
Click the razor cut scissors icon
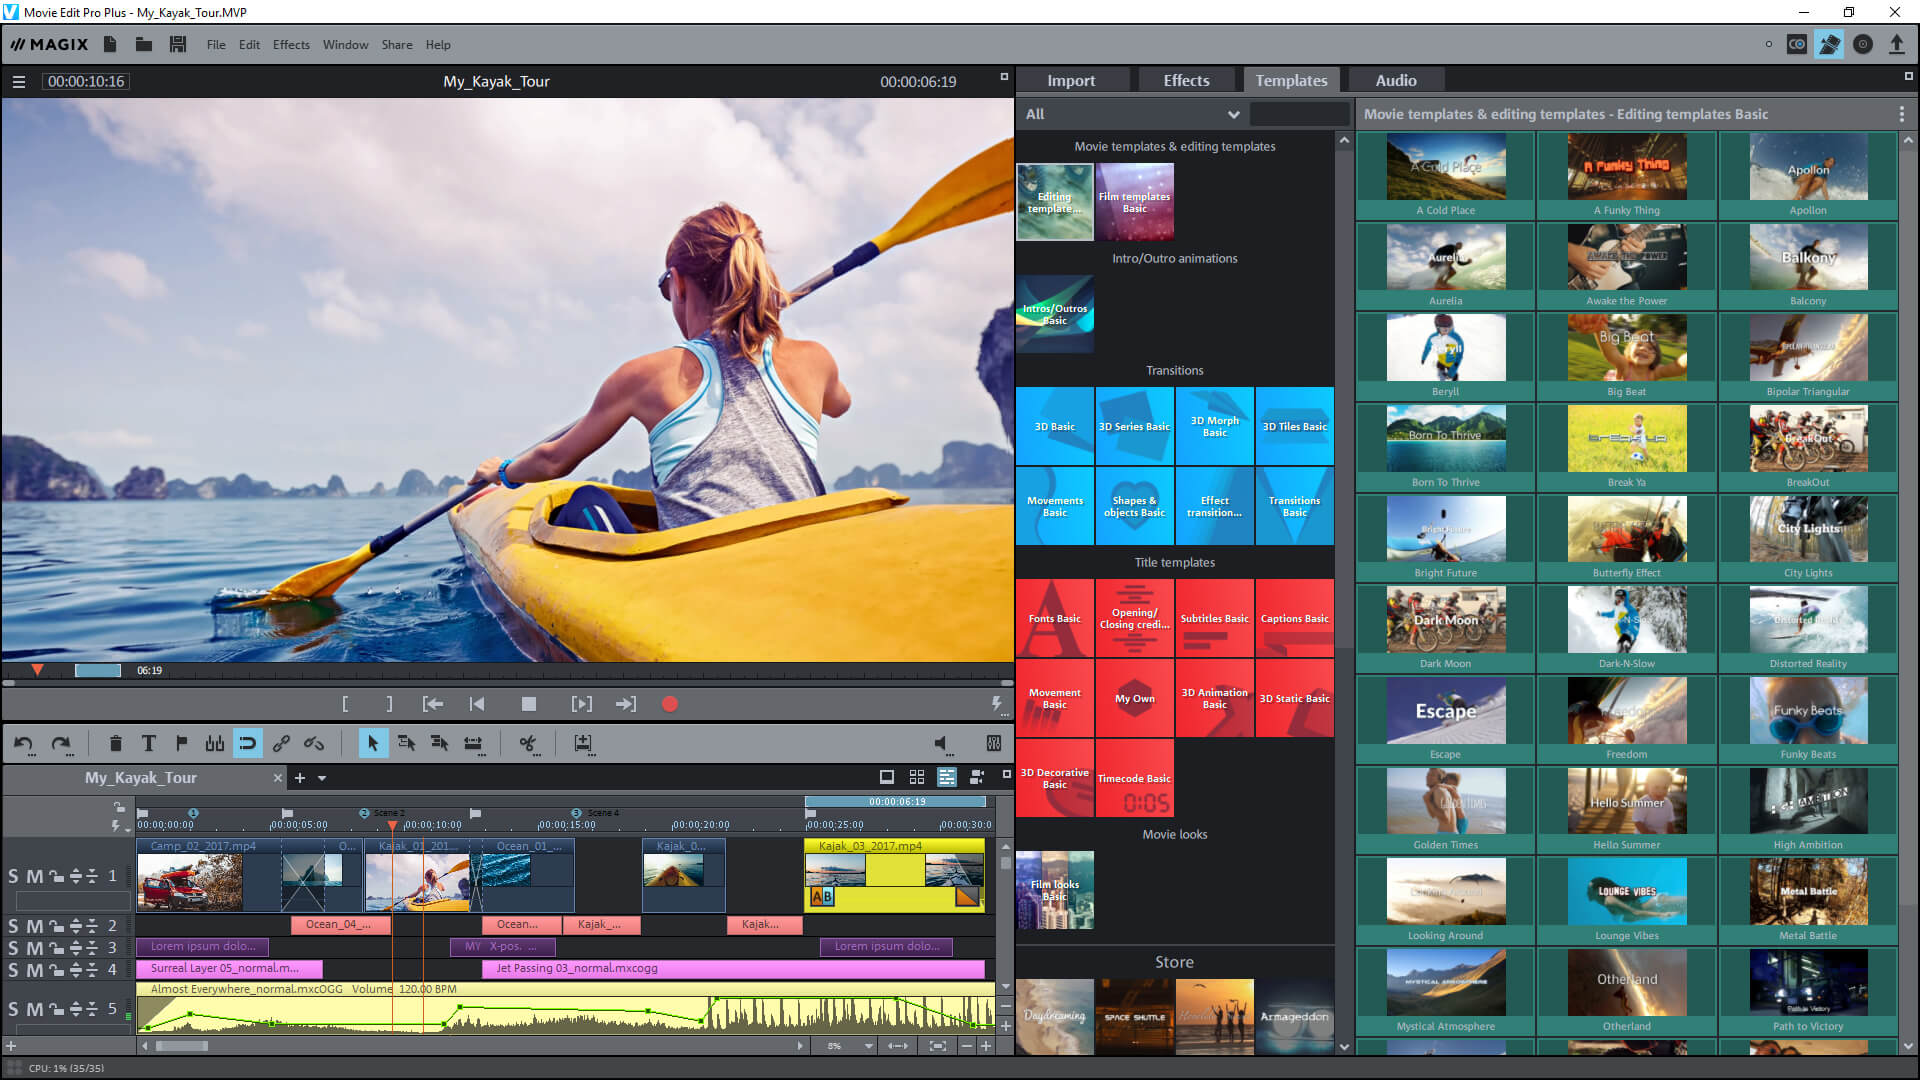click(x=527, y=743)
